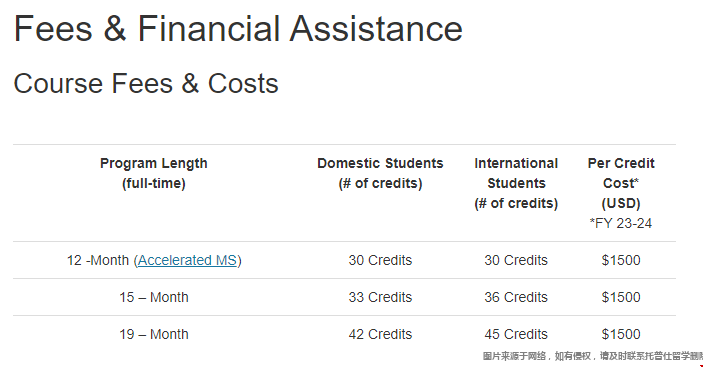Click the $1500 cost in 15-Month row

pos(621,297)
